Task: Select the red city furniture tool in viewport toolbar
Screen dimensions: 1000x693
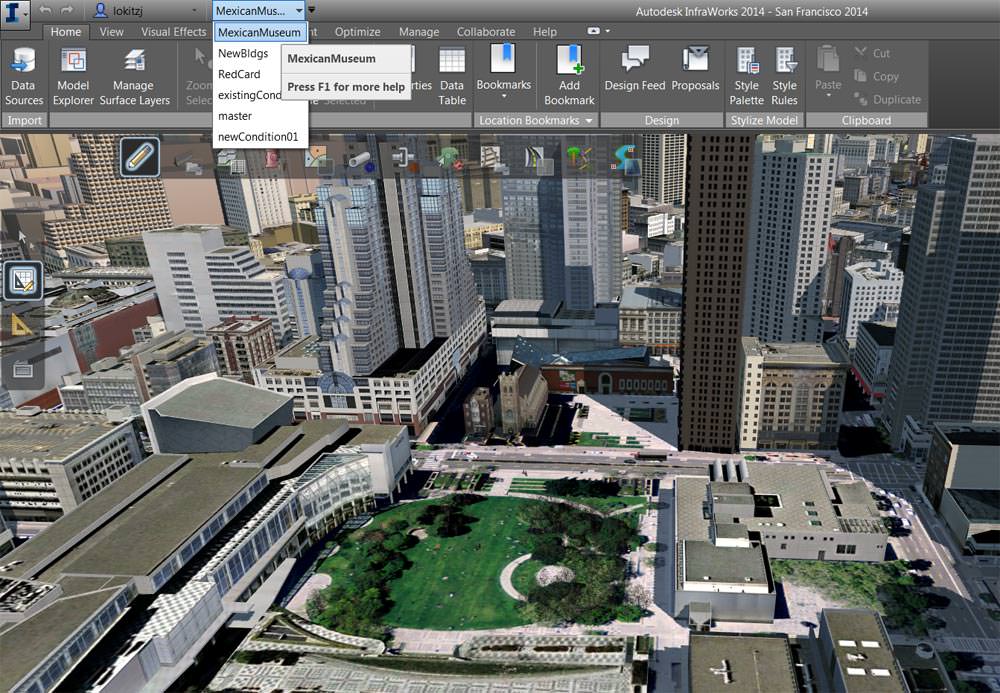Action: tap(272, 158)
